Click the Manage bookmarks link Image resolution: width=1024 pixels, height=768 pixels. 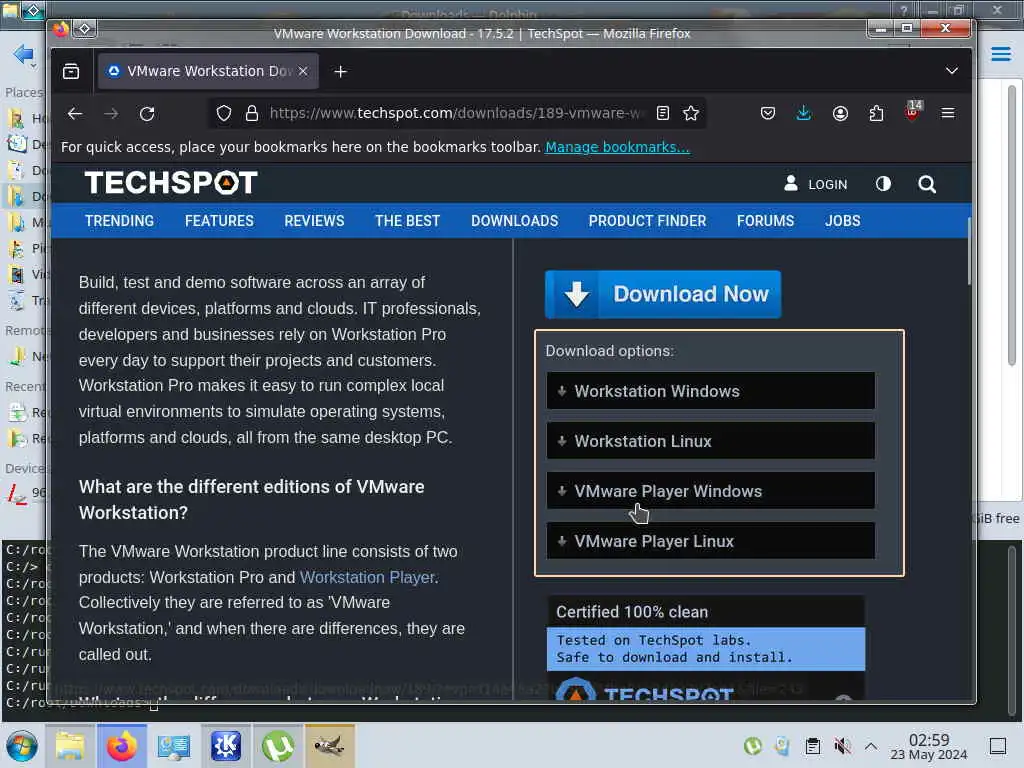(x=617, y=147)
